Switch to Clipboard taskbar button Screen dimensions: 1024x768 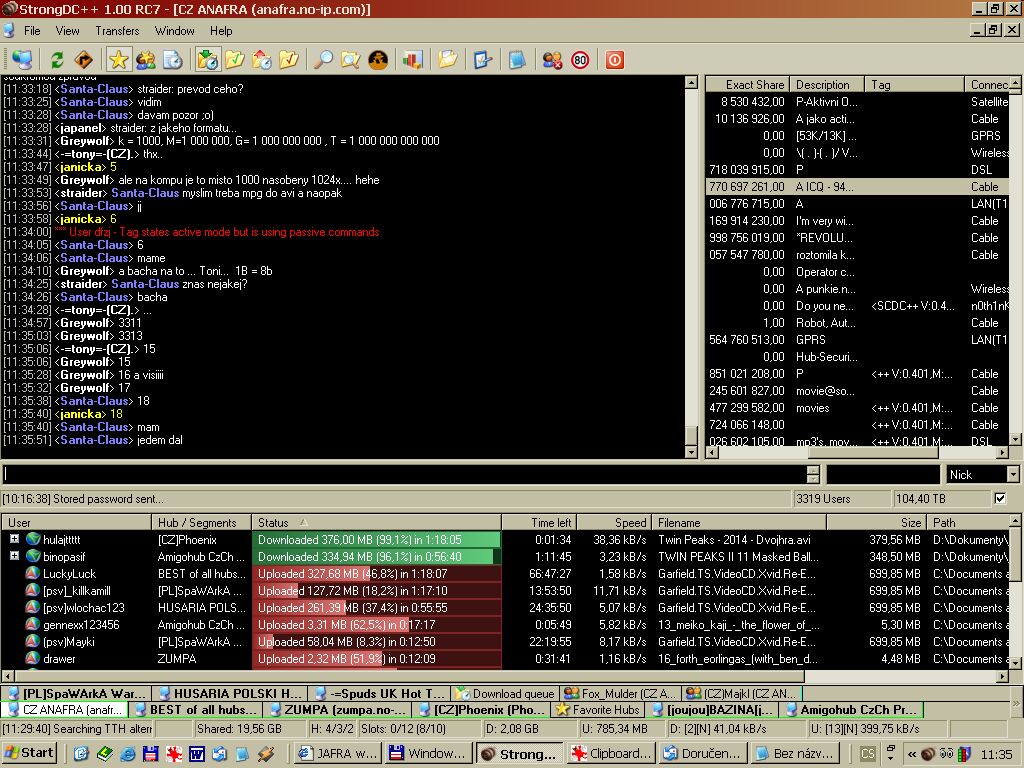(x=611, y=754)
